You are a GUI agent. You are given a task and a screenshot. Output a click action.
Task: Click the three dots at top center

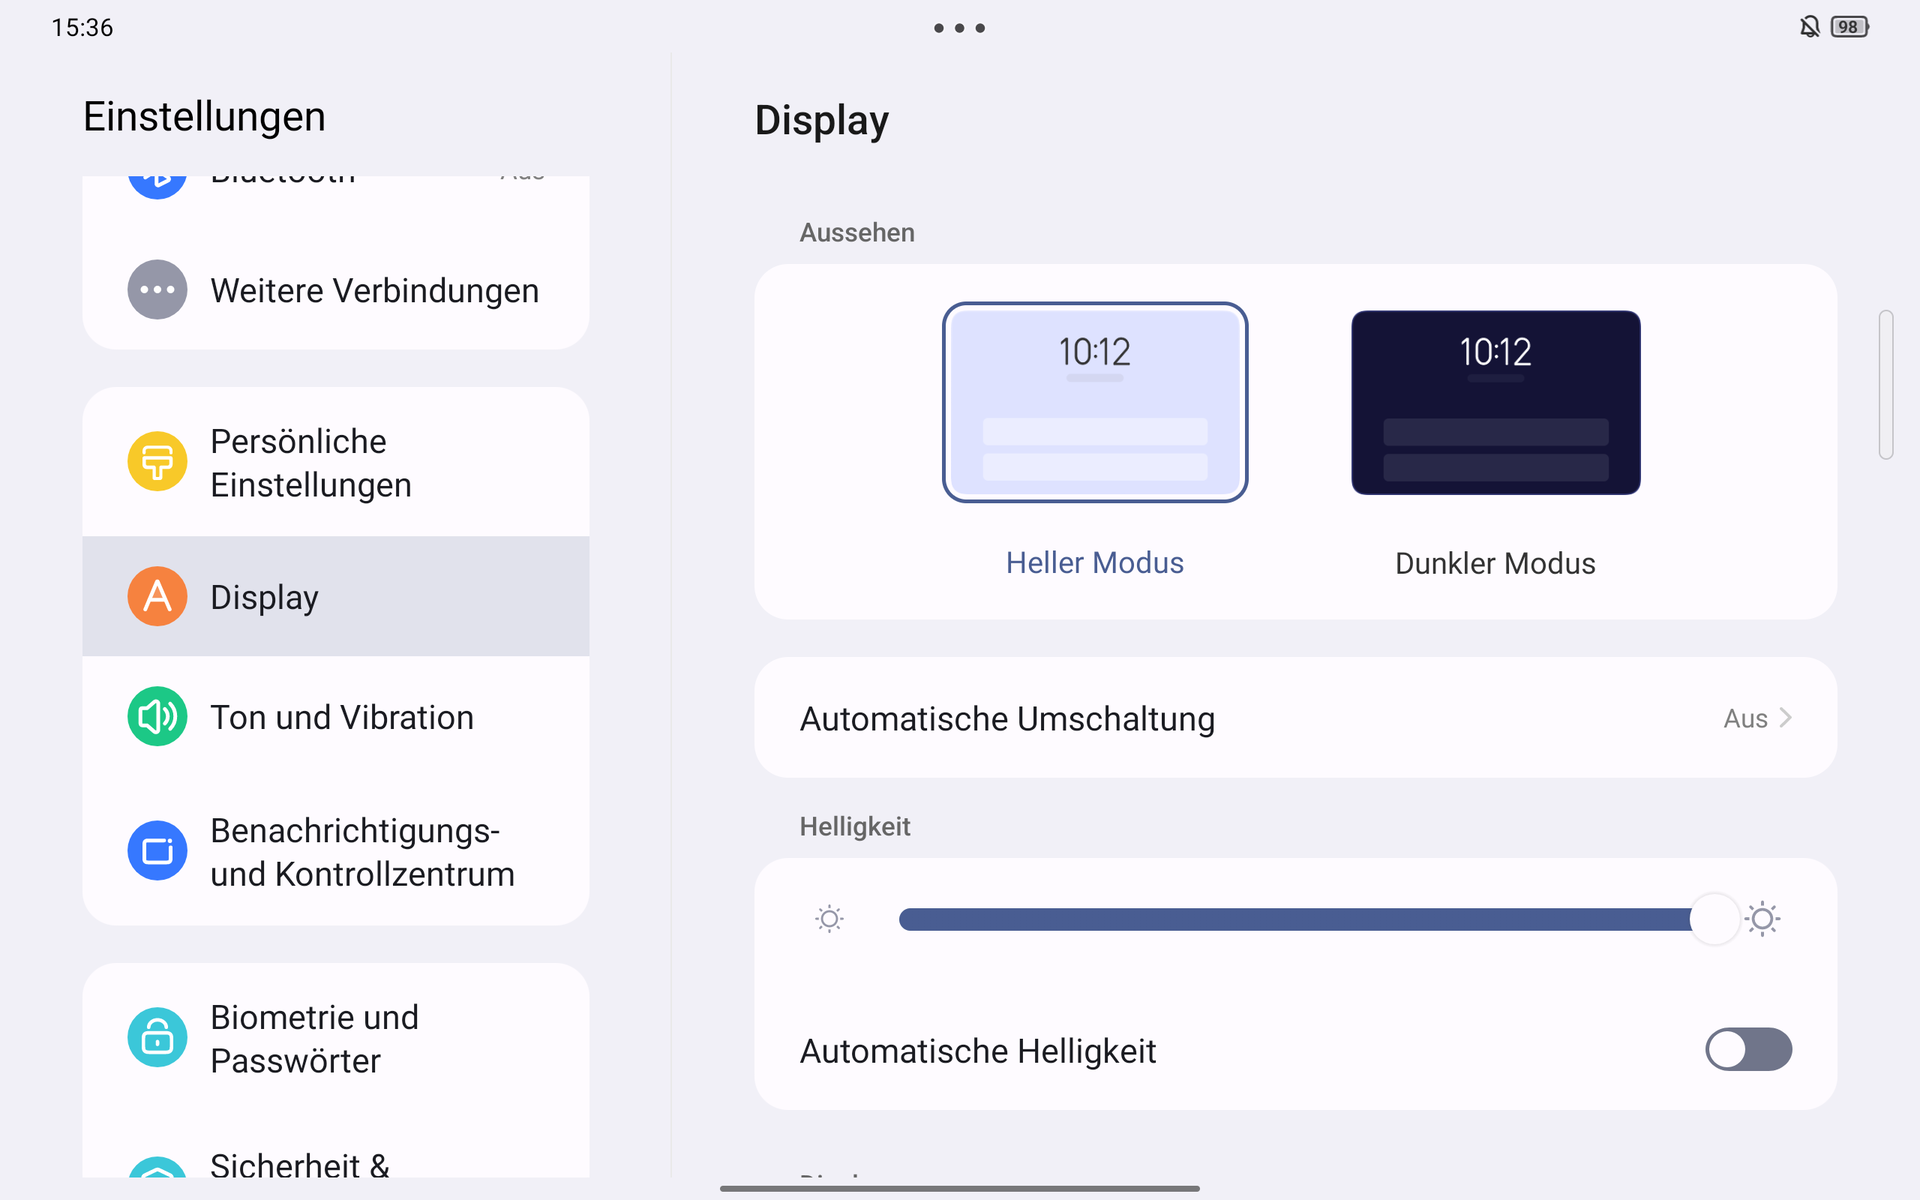tap(959, 28)
